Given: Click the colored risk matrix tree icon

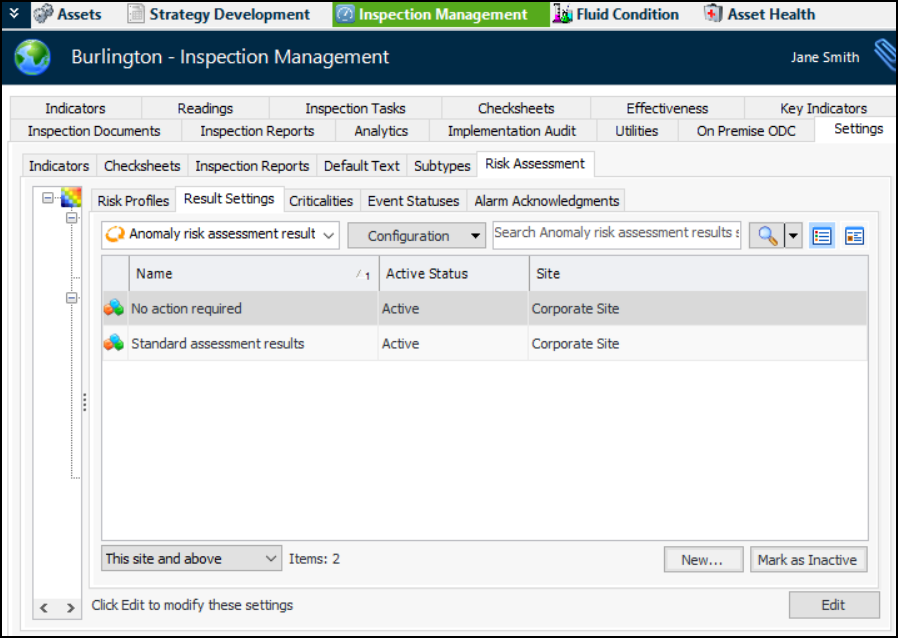Looking at the screenshot, I should 71,198.
